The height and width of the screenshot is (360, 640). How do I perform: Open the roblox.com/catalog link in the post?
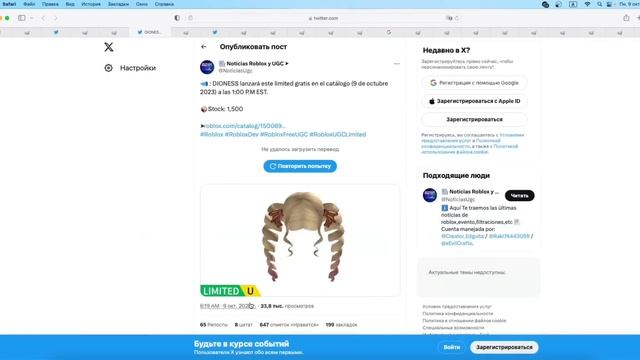click(x=244, y=126)
